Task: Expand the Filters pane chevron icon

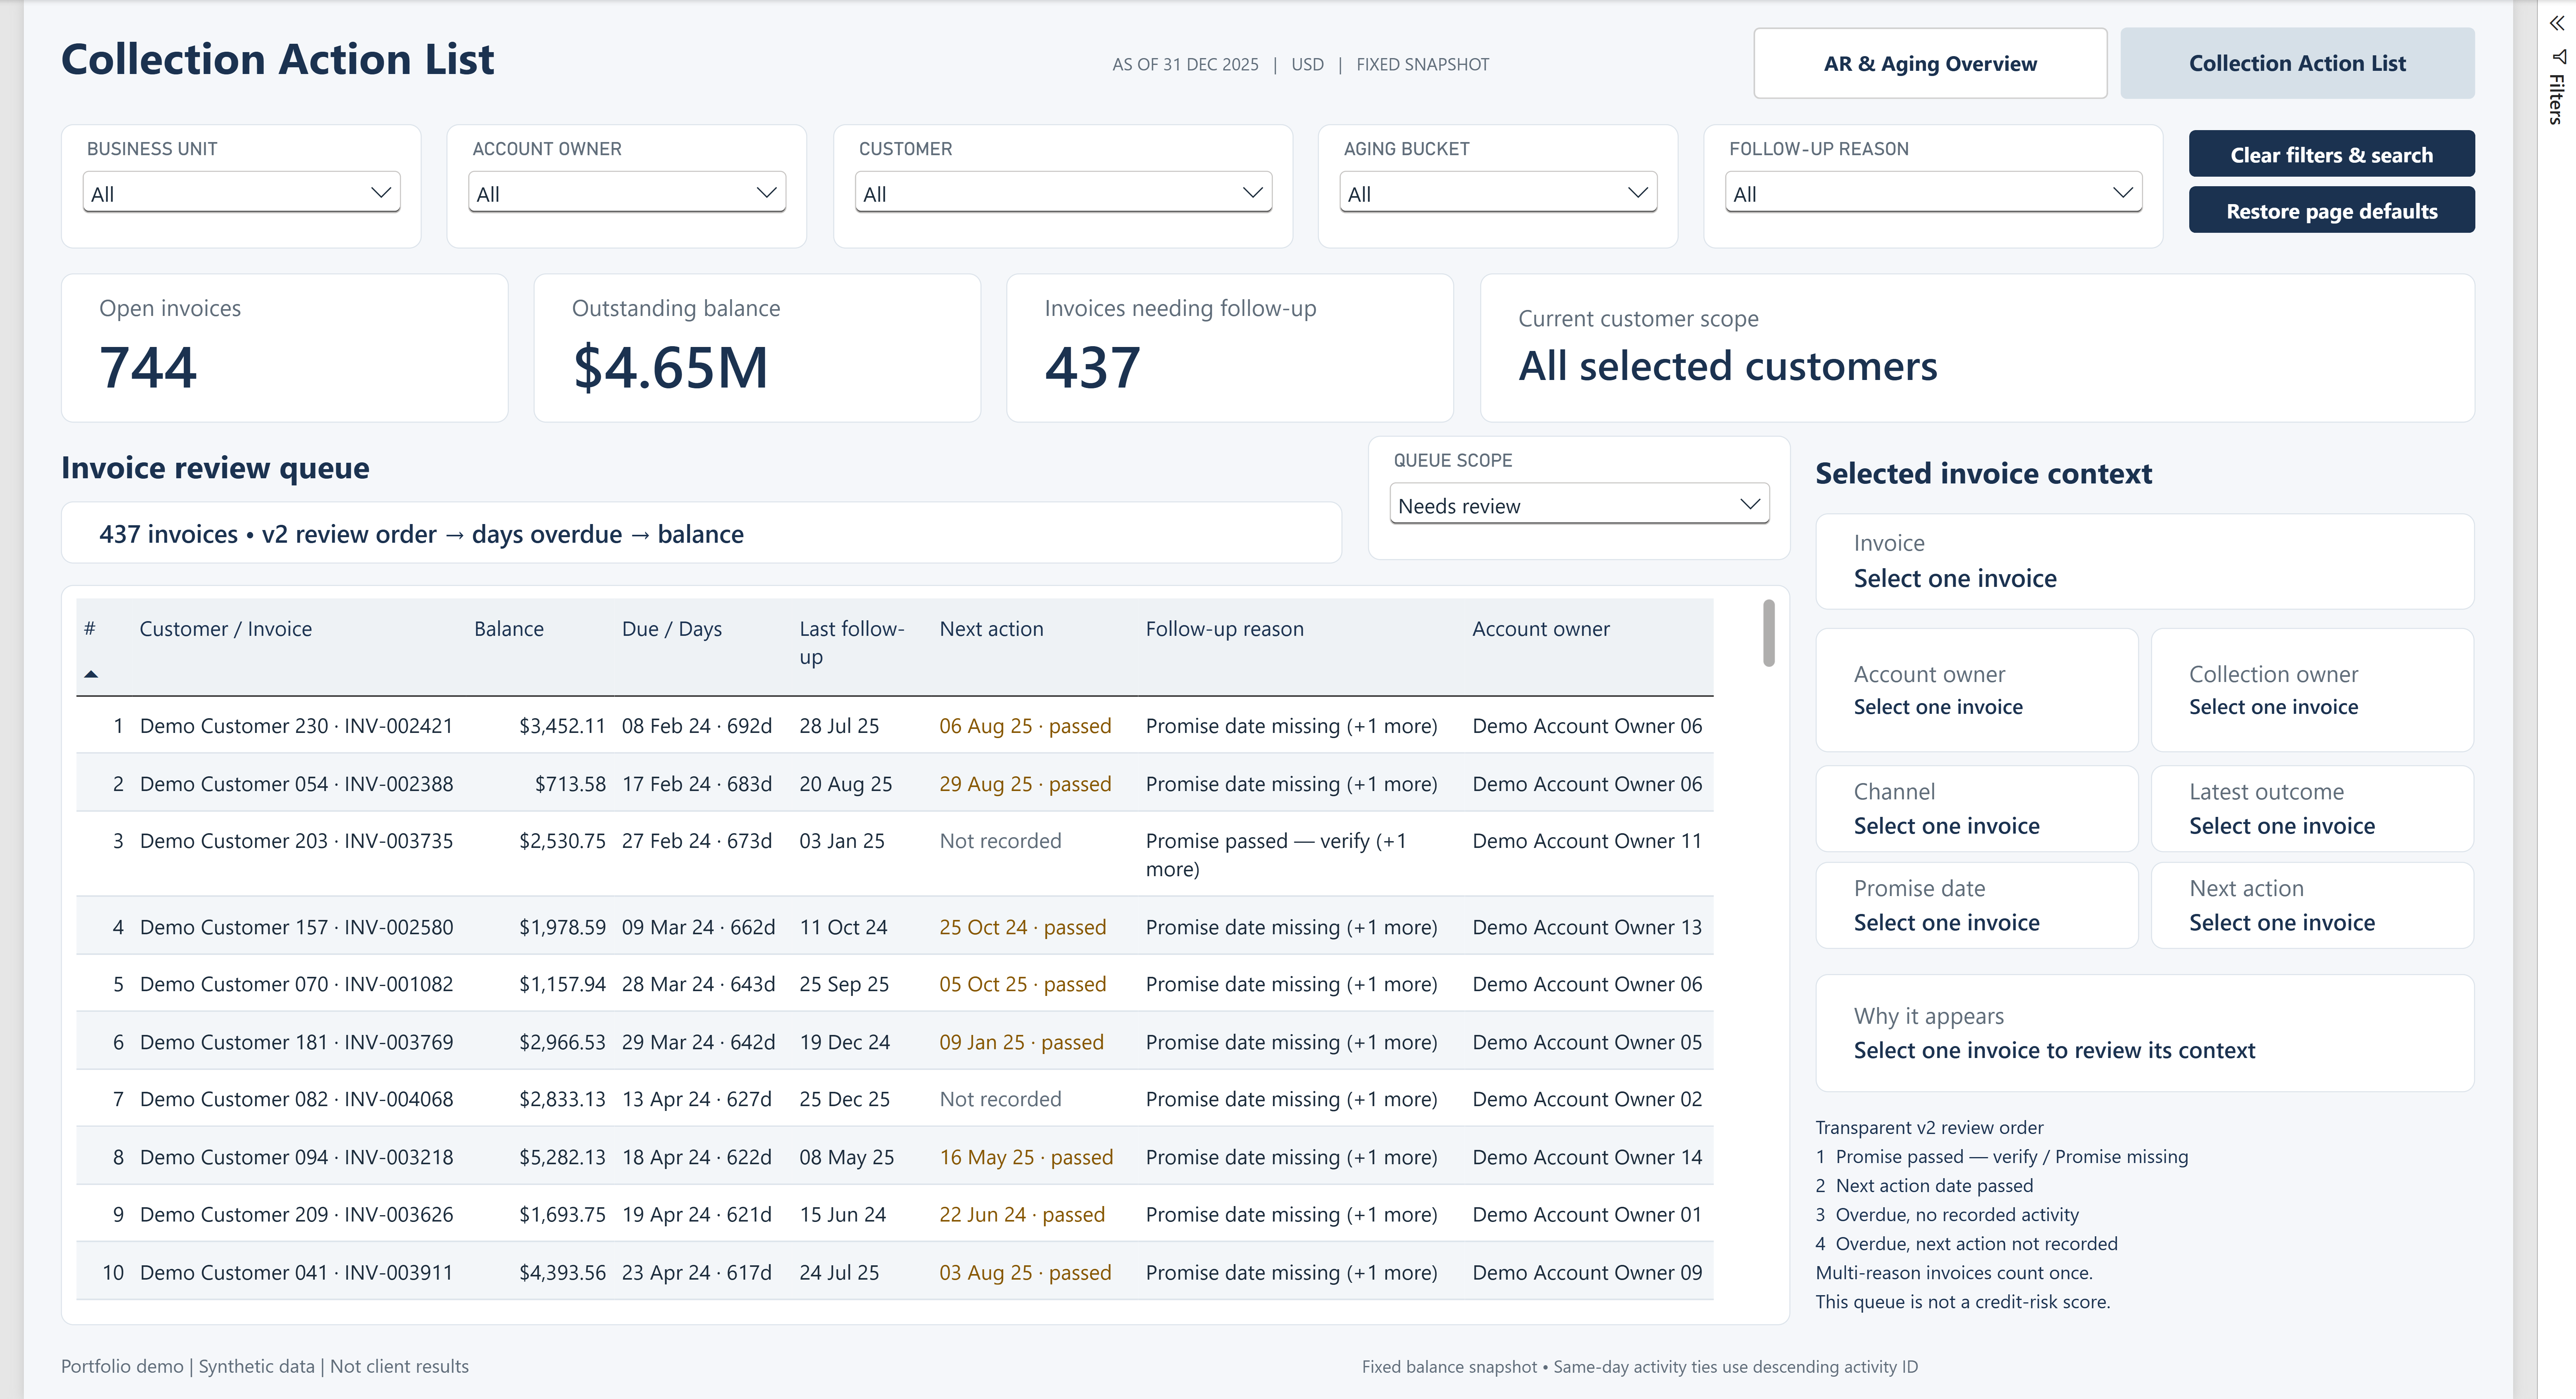Action: coord(2556,23)
